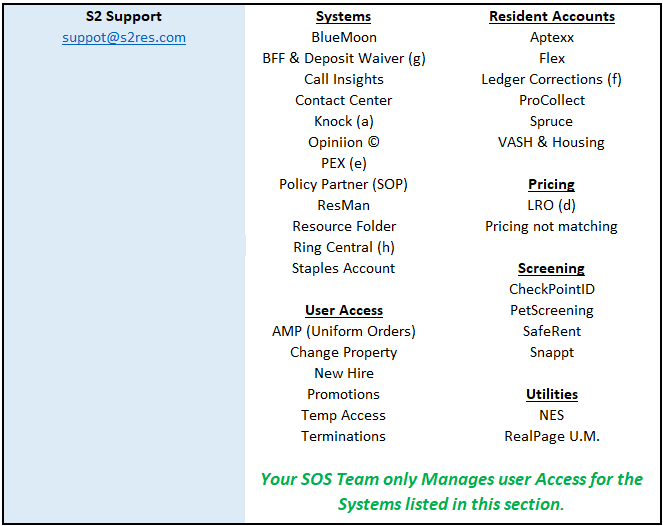663x526 pixels.
Task: Open the suppot@s2res.com email link
Action: pos(124,38)
